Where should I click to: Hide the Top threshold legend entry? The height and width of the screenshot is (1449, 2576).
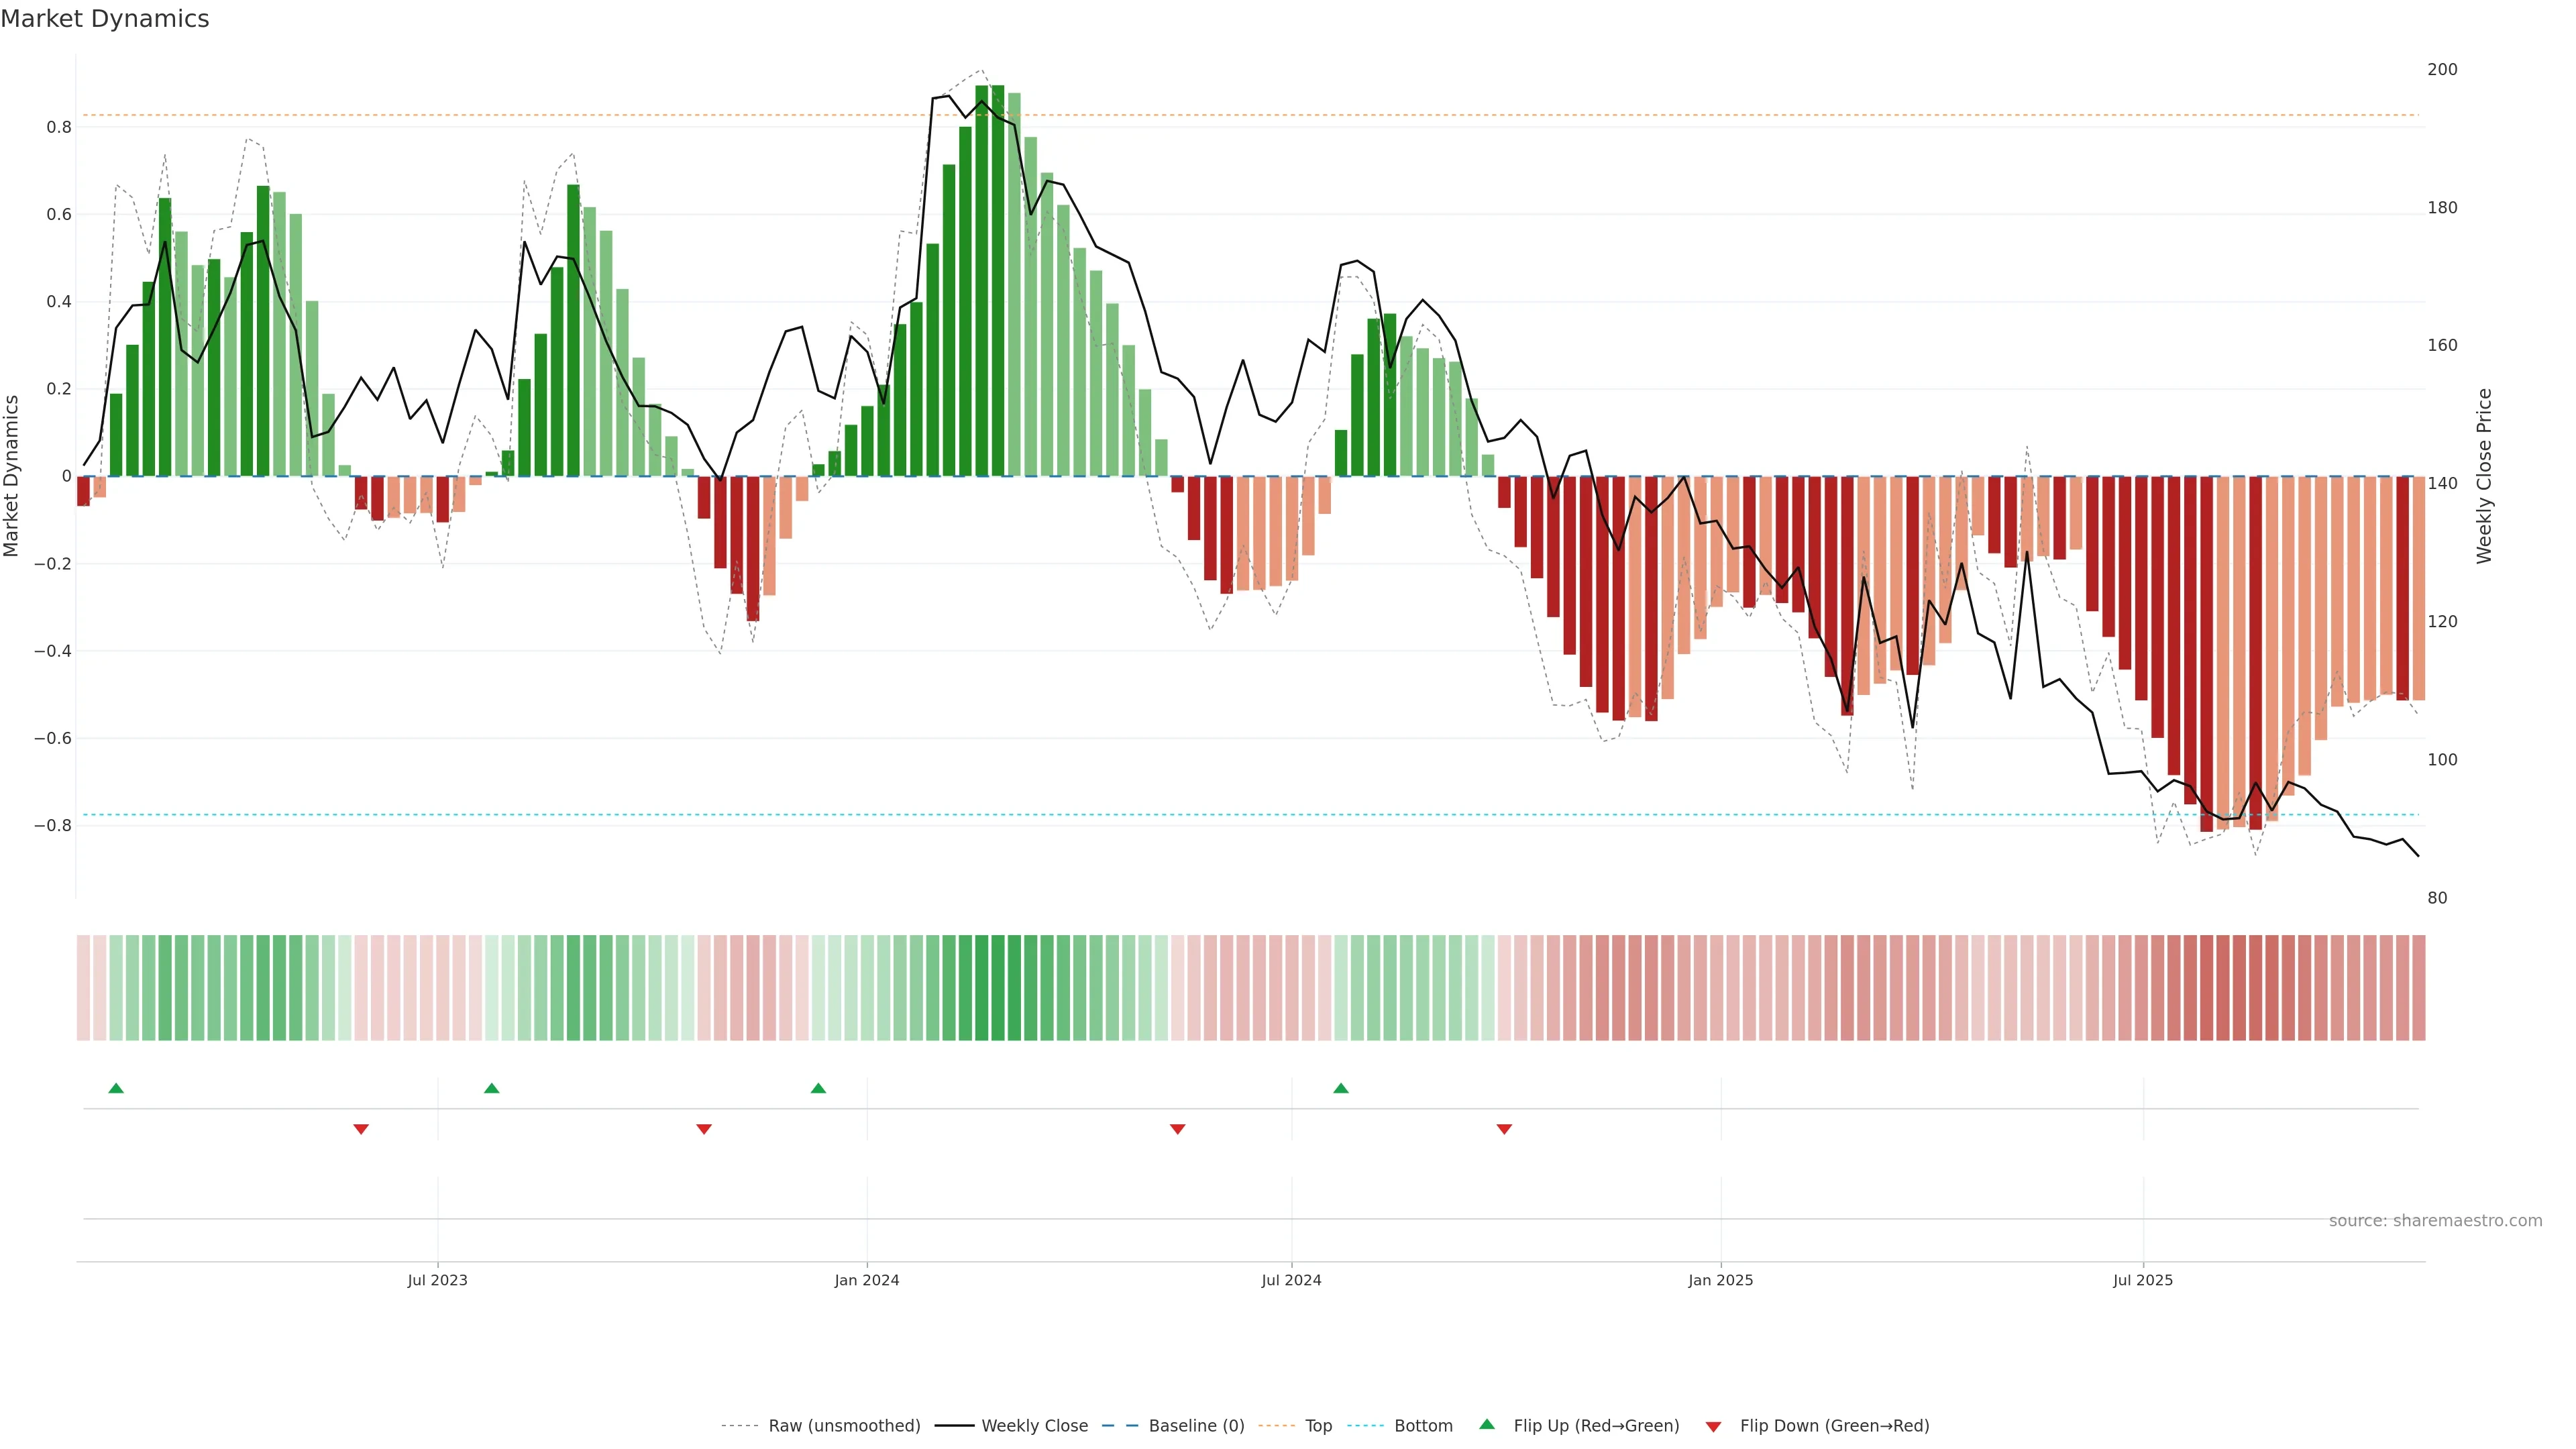pyautogui.click(x=1318, y=1425)
